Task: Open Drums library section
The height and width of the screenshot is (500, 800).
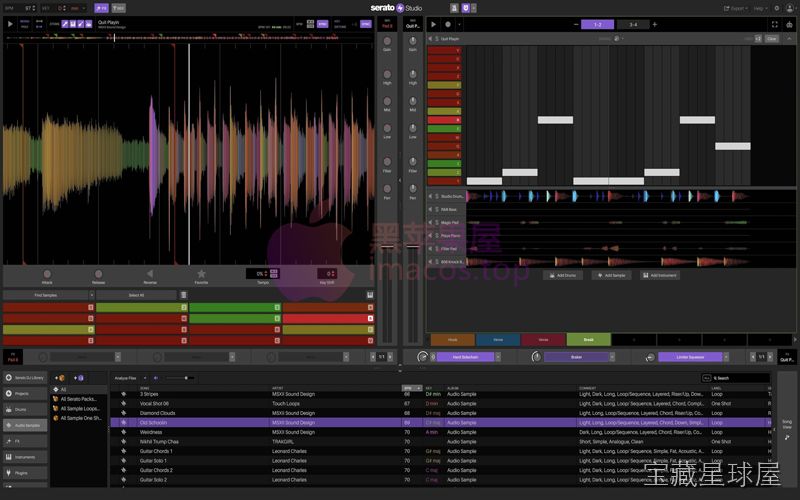Action: point(25,409)
